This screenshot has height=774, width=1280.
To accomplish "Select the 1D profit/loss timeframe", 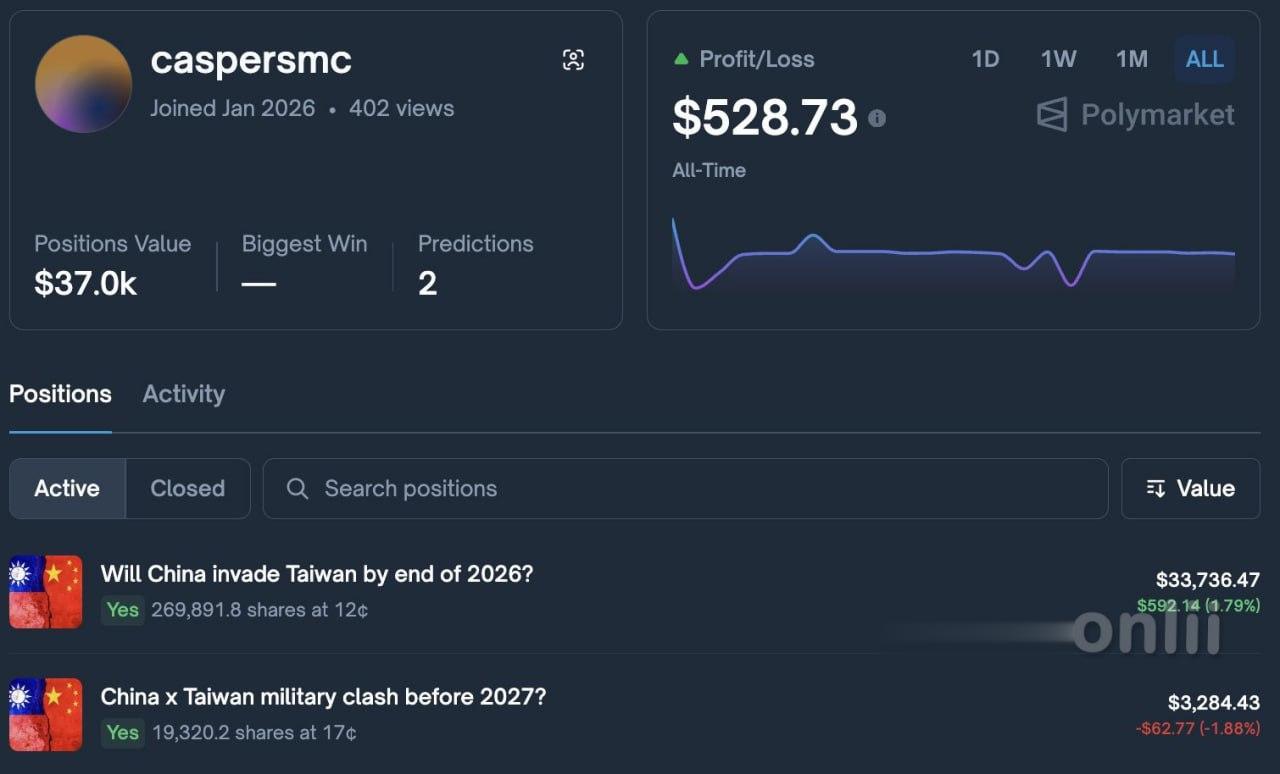I will click(x=985, y=59).
